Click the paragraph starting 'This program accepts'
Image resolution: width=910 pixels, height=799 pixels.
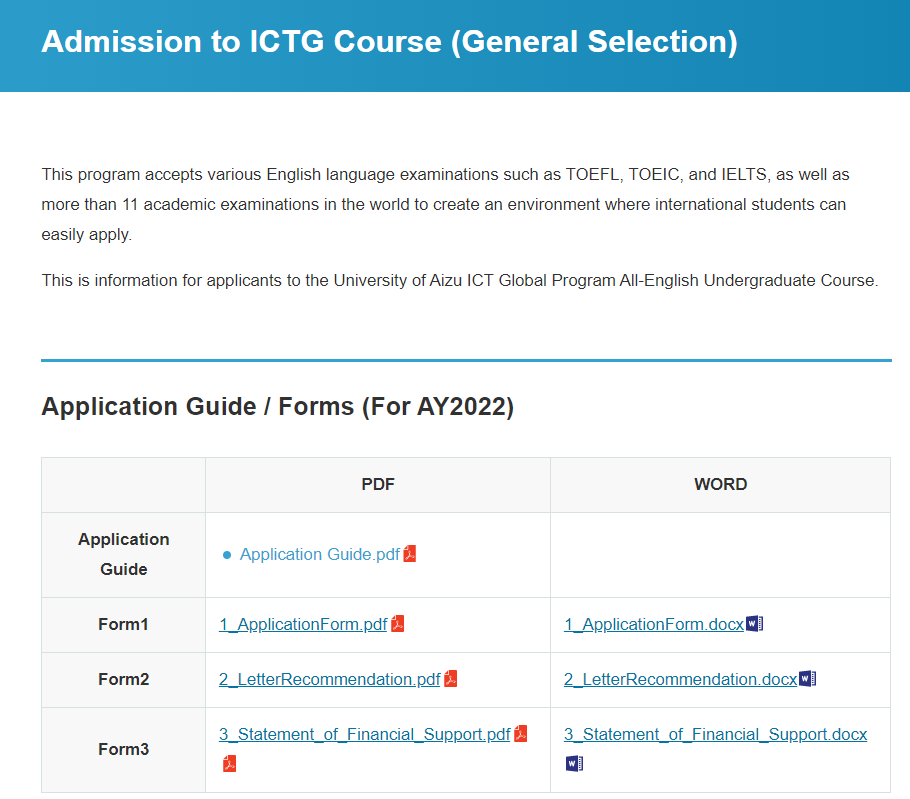click(x=445, y=204)
